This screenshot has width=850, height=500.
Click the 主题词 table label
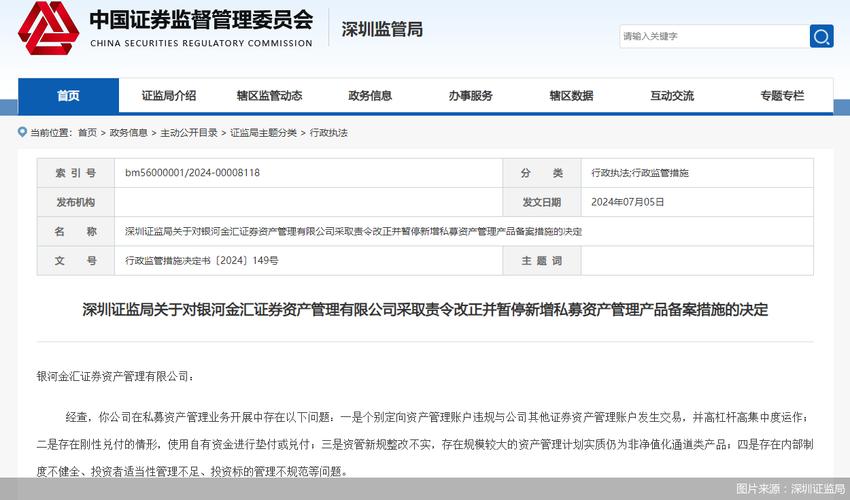coord(542,261)
